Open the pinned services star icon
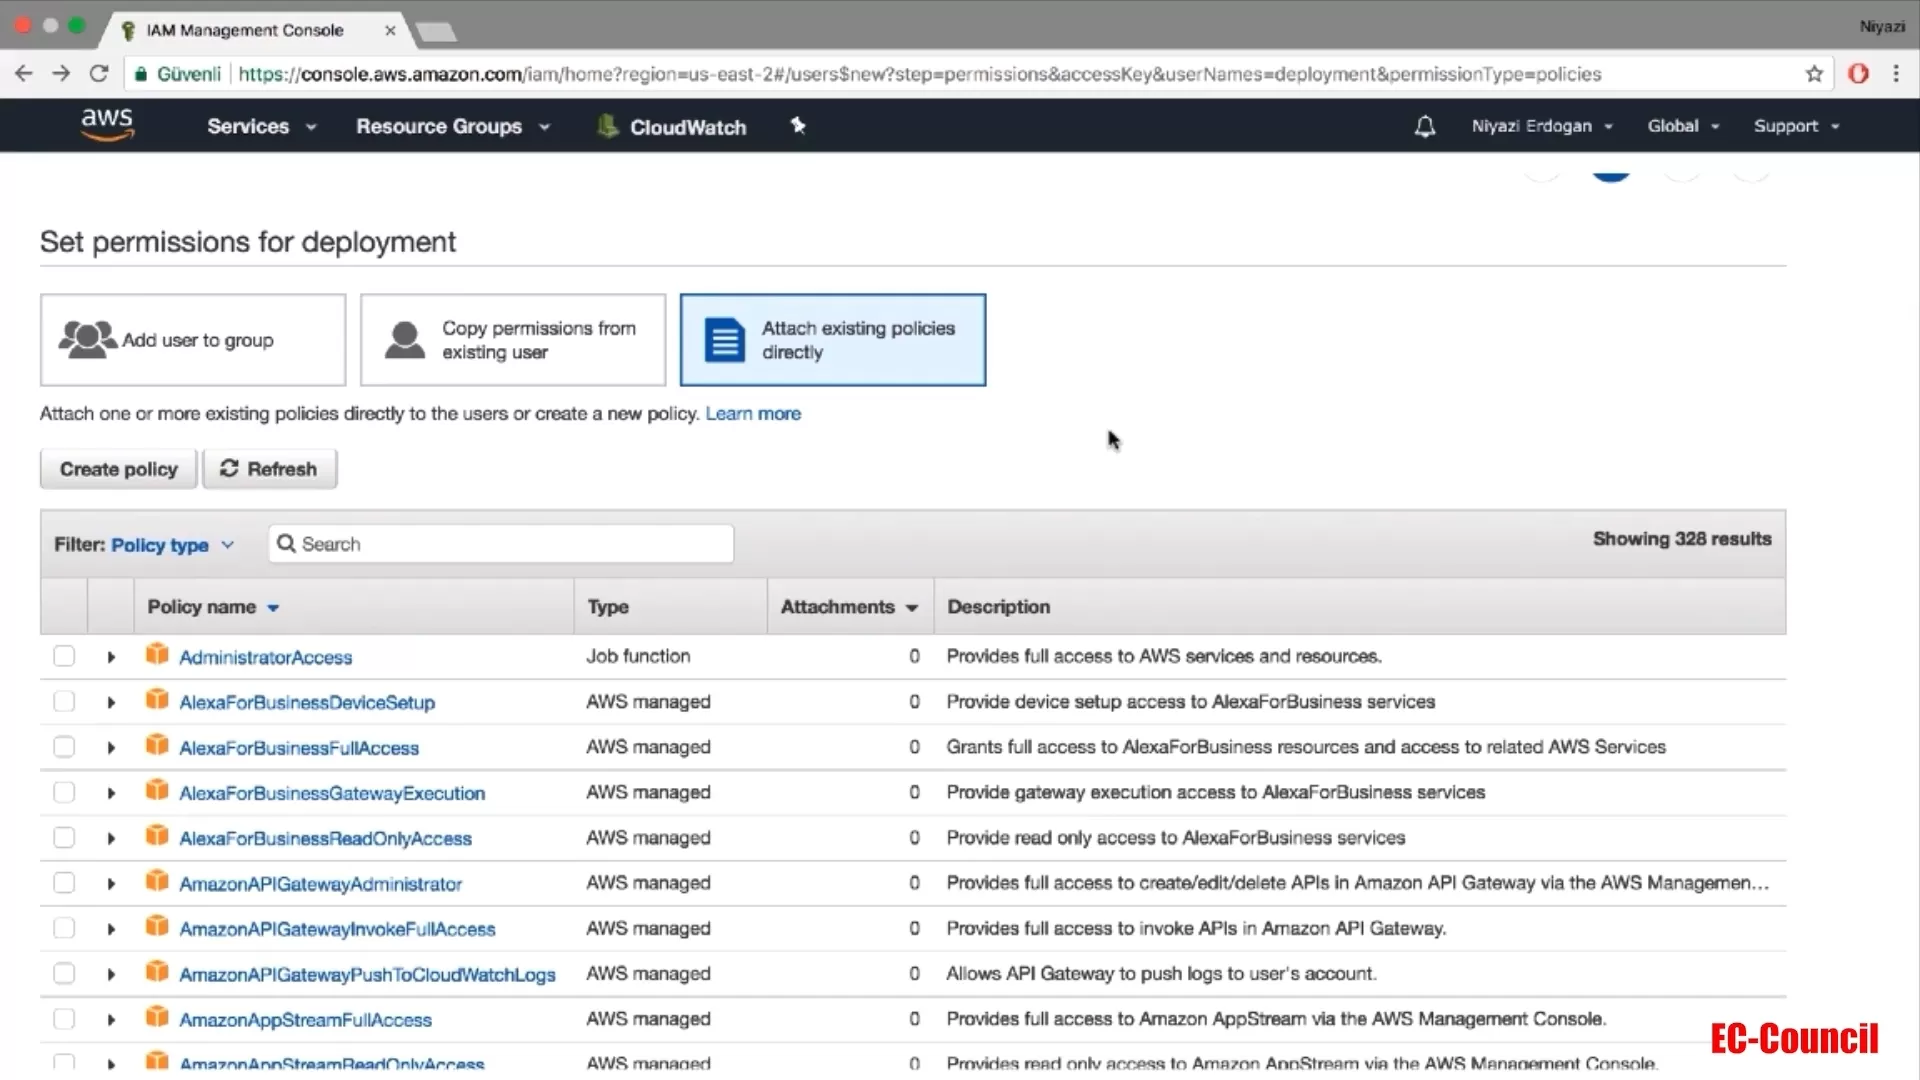The width and height of the screenshot is (1920, 1080). tap(797, 126)
